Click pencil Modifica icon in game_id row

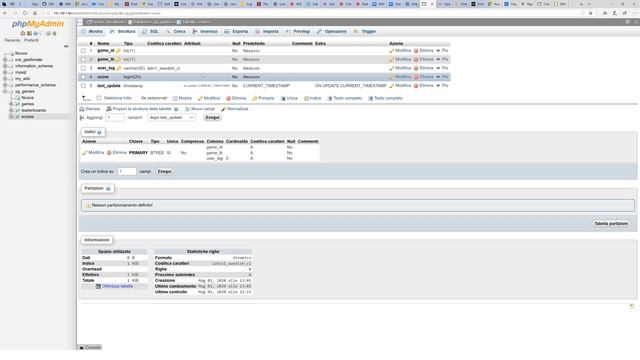391,51
